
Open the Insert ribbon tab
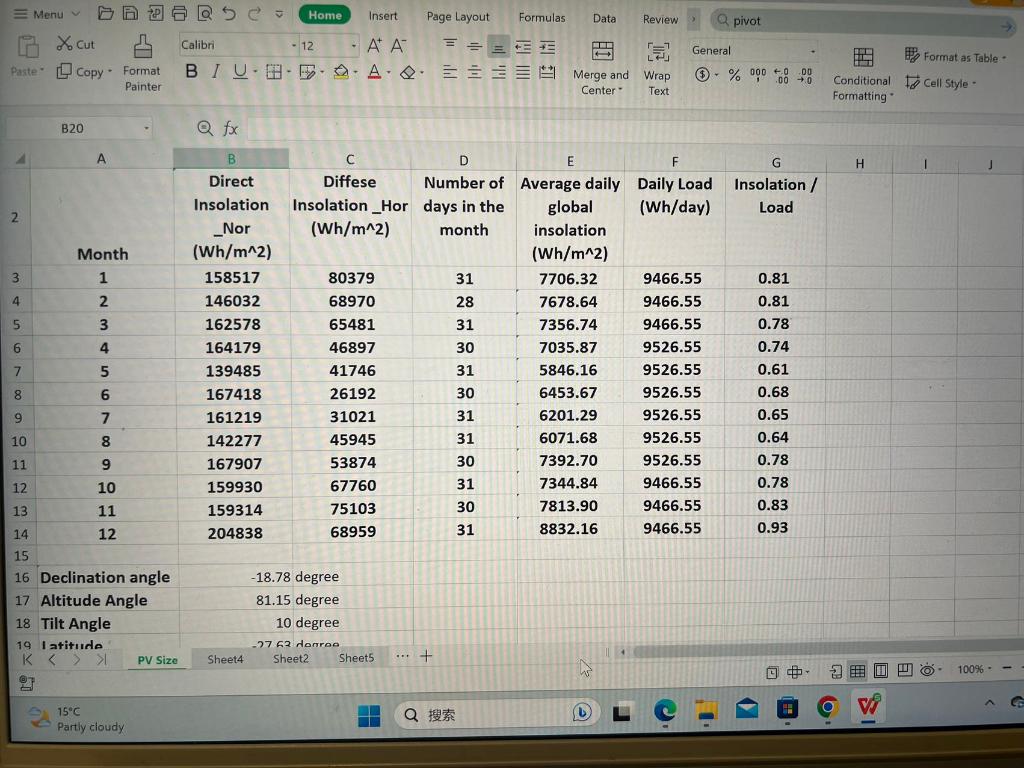point(383,16)
